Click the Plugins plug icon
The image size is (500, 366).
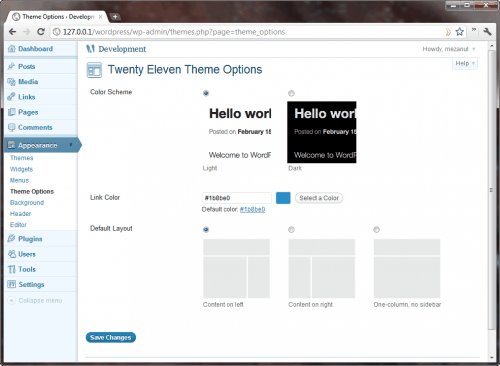(12, 239)
